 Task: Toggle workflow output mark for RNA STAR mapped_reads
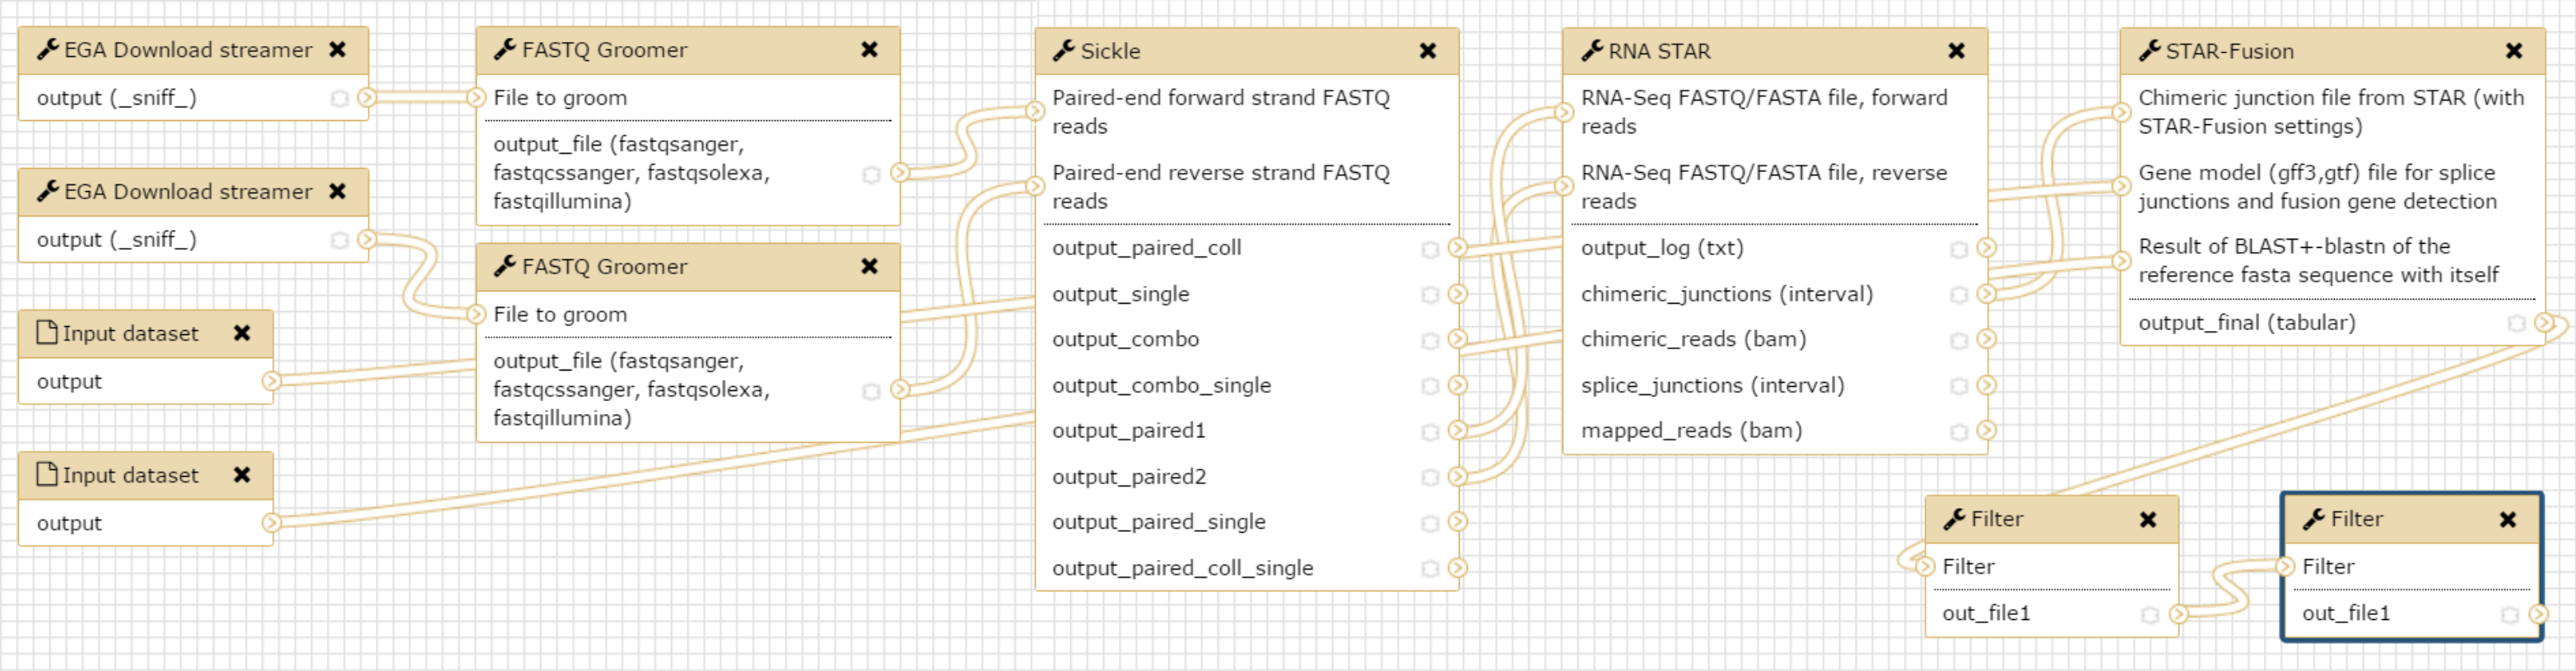[1959, 432]
